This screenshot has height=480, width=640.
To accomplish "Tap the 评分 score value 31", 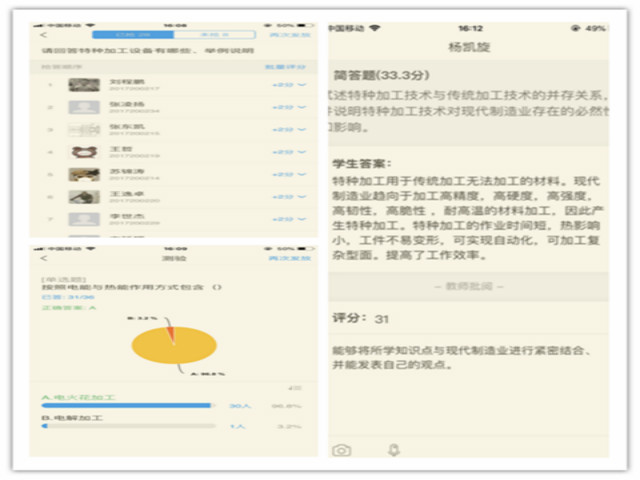I will tap(381, 319).
